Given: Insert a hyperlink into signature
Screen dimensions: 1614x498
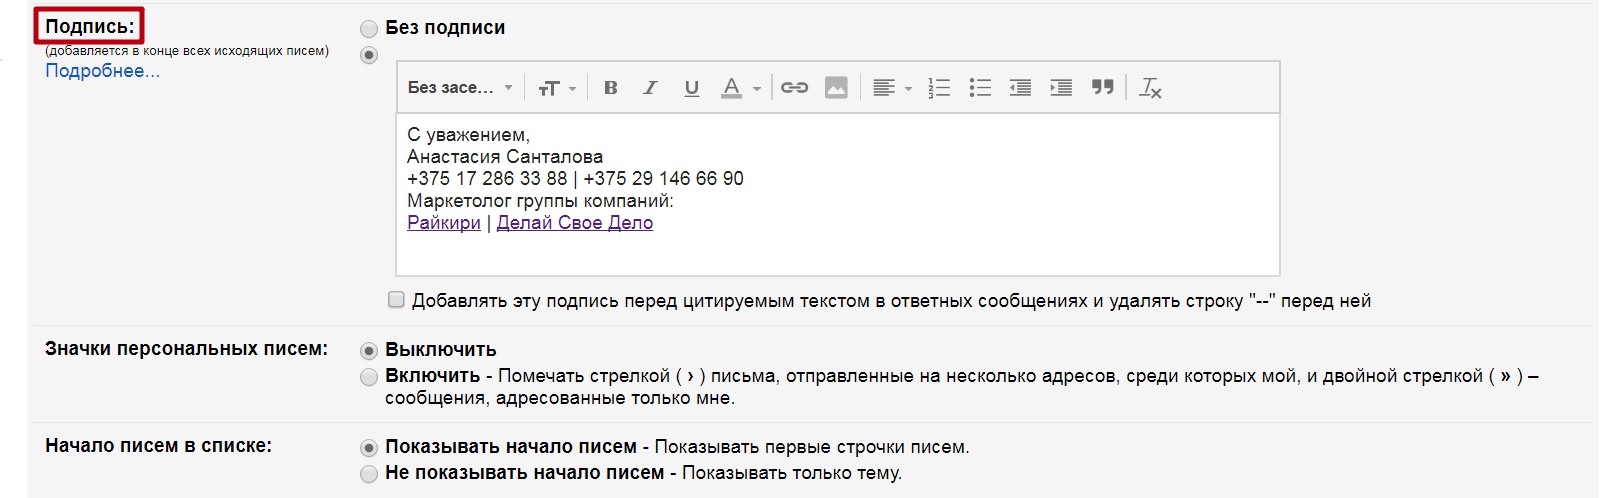Looking at the screenshot, I should [x=794, y=88].
